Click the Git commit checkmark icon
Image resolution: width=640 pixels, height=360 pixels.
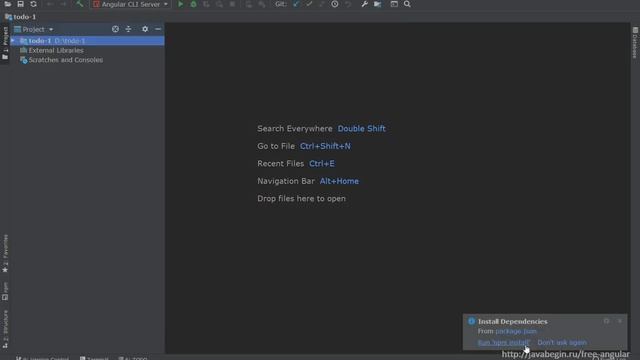point(309,4)
